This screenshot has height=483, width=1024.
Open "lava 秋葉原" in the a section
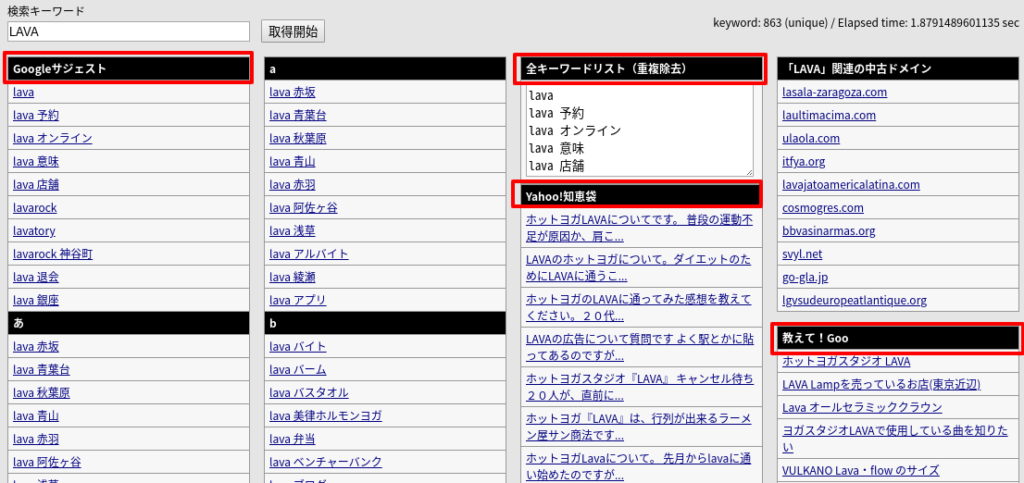tap(298, 138)
